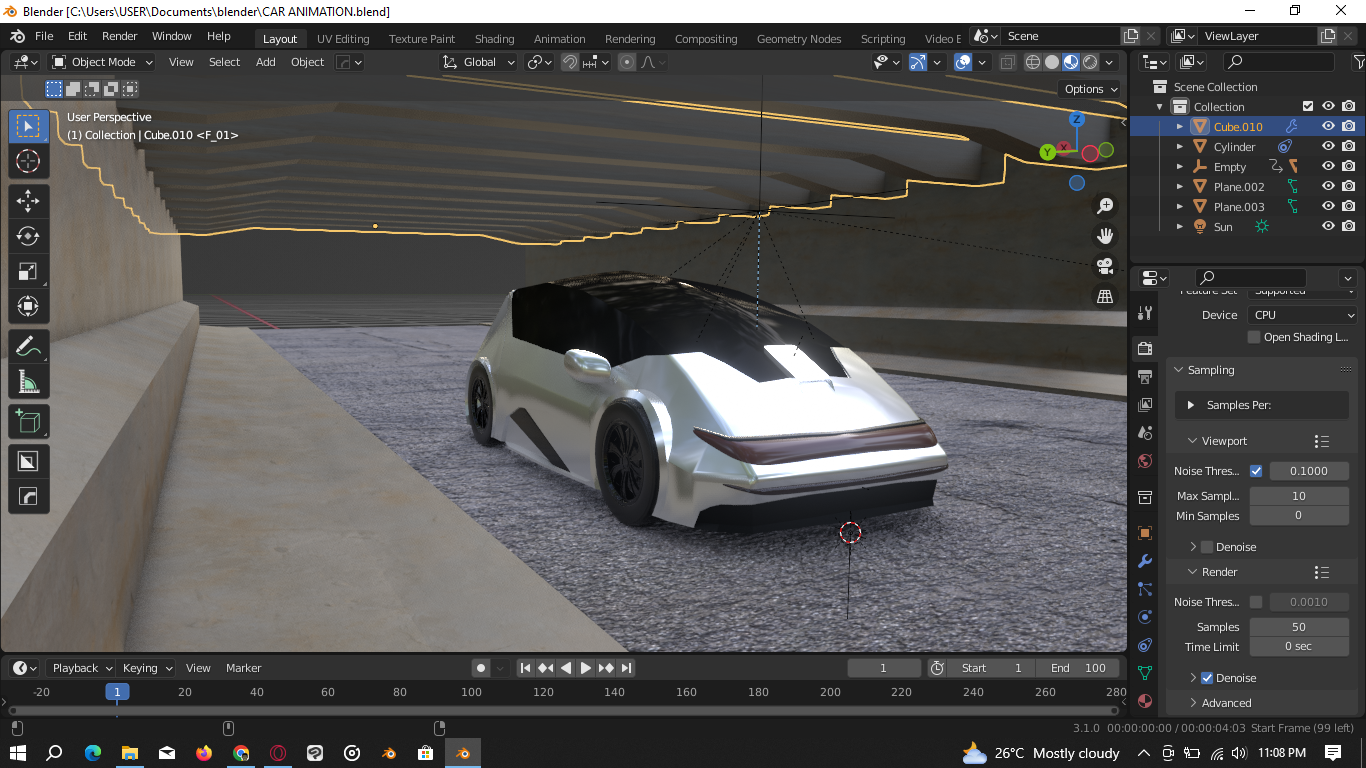Play the animation forward

coord(586,668)
